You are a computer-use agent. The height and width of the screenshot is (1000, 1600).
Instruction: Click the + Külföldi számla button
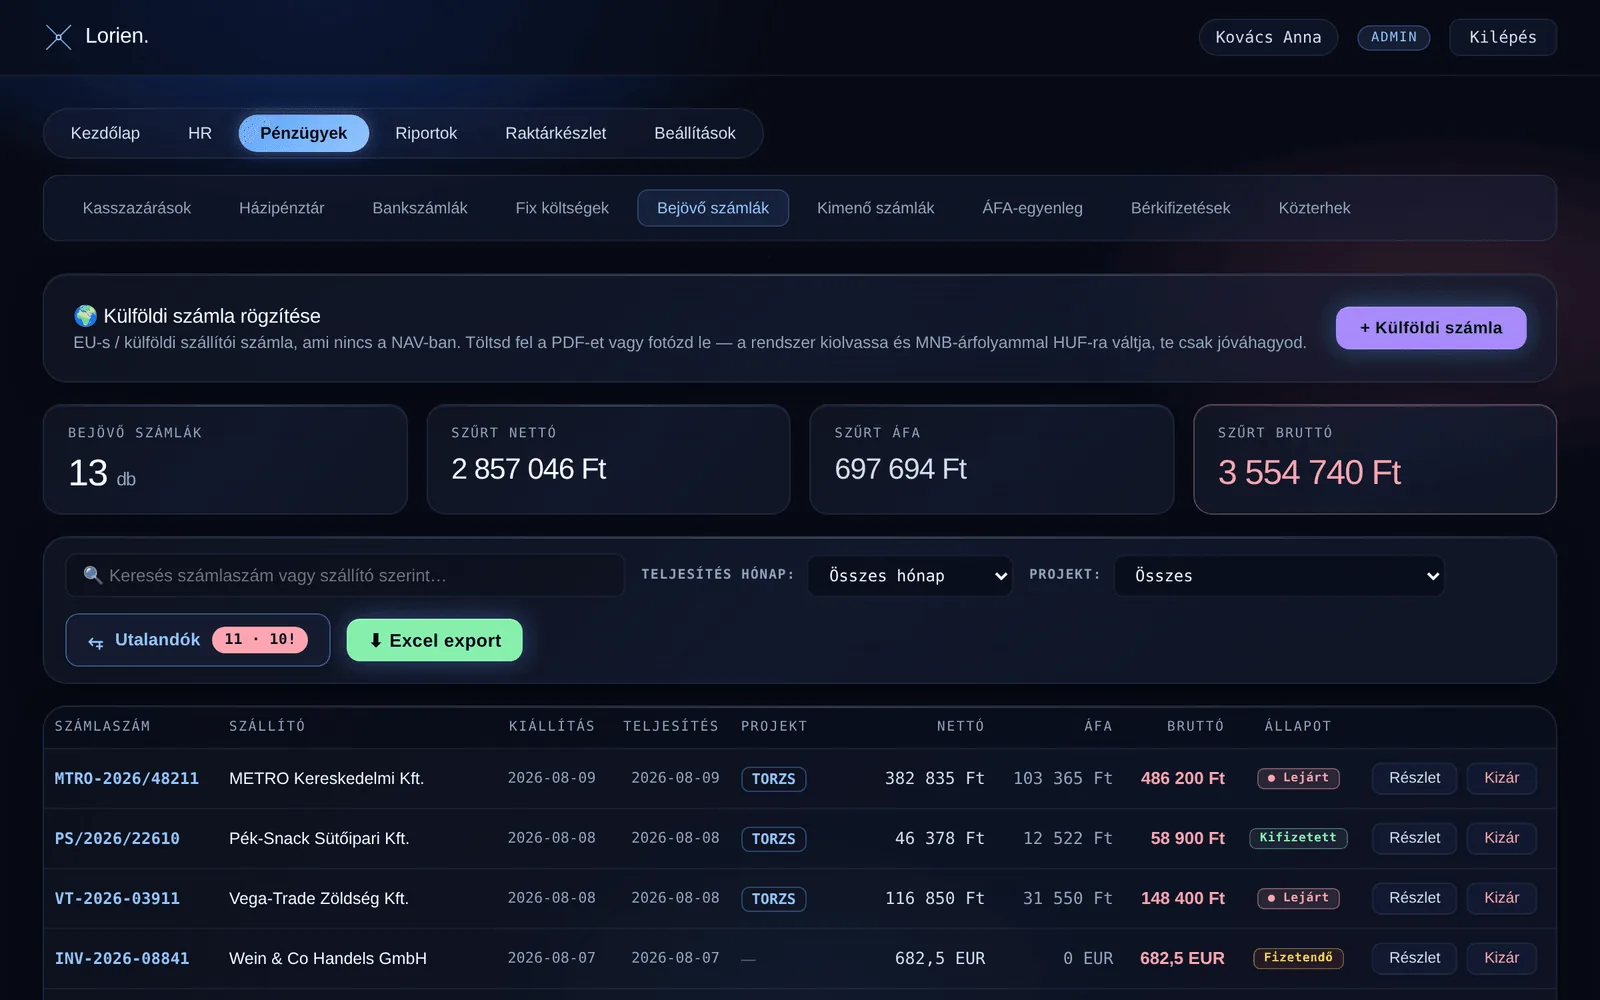[1431, 328]
